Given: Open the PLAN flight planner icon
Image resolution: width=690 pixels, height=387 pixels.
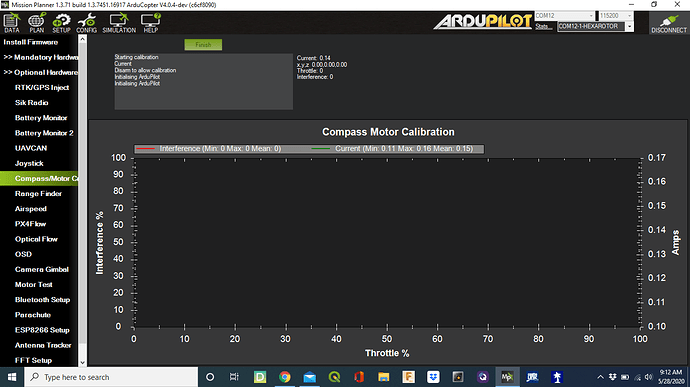Looking at the screenshot, I should click(37, 23).
